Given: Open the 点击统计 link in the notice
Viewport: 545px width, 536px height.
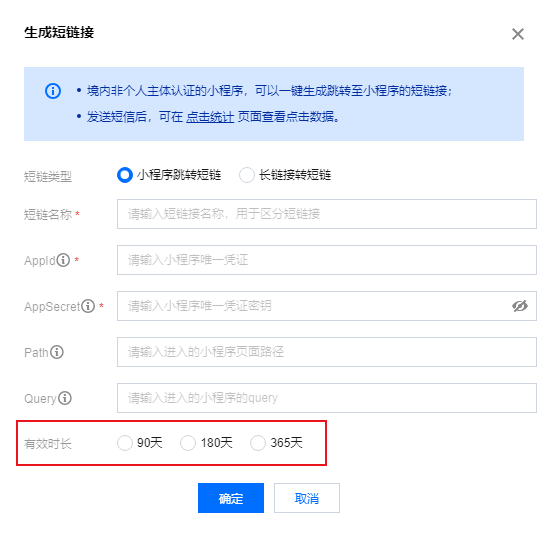Looking at the screenshot, I should click(x=210, y=117).
